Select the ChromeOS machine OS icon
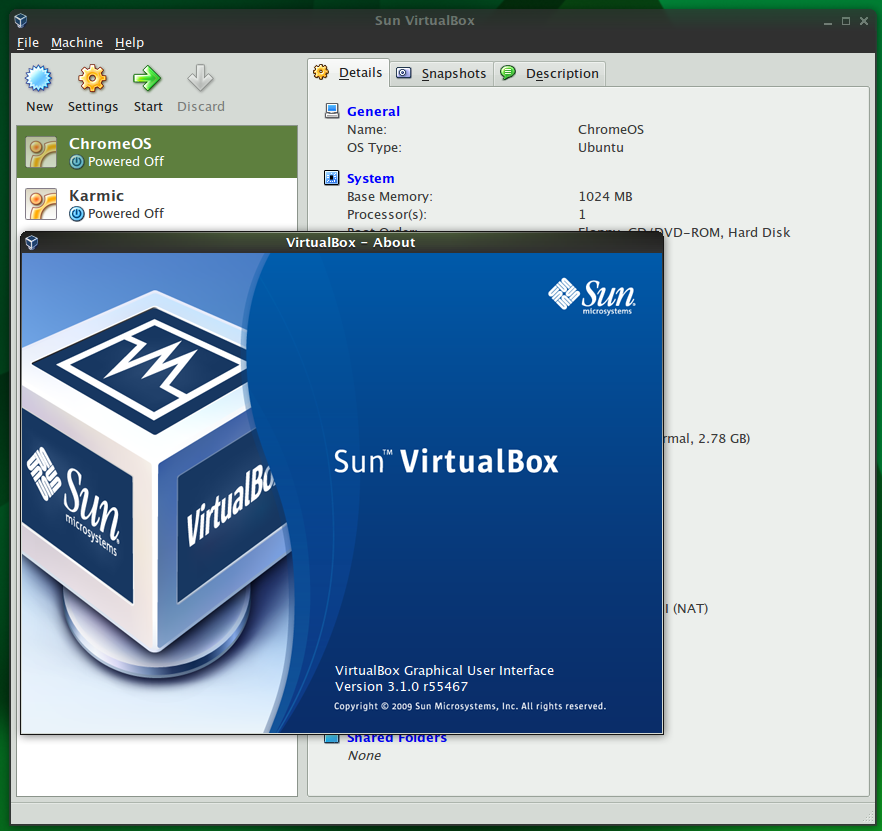Screen dimensions: 882x831 [41, 152]
